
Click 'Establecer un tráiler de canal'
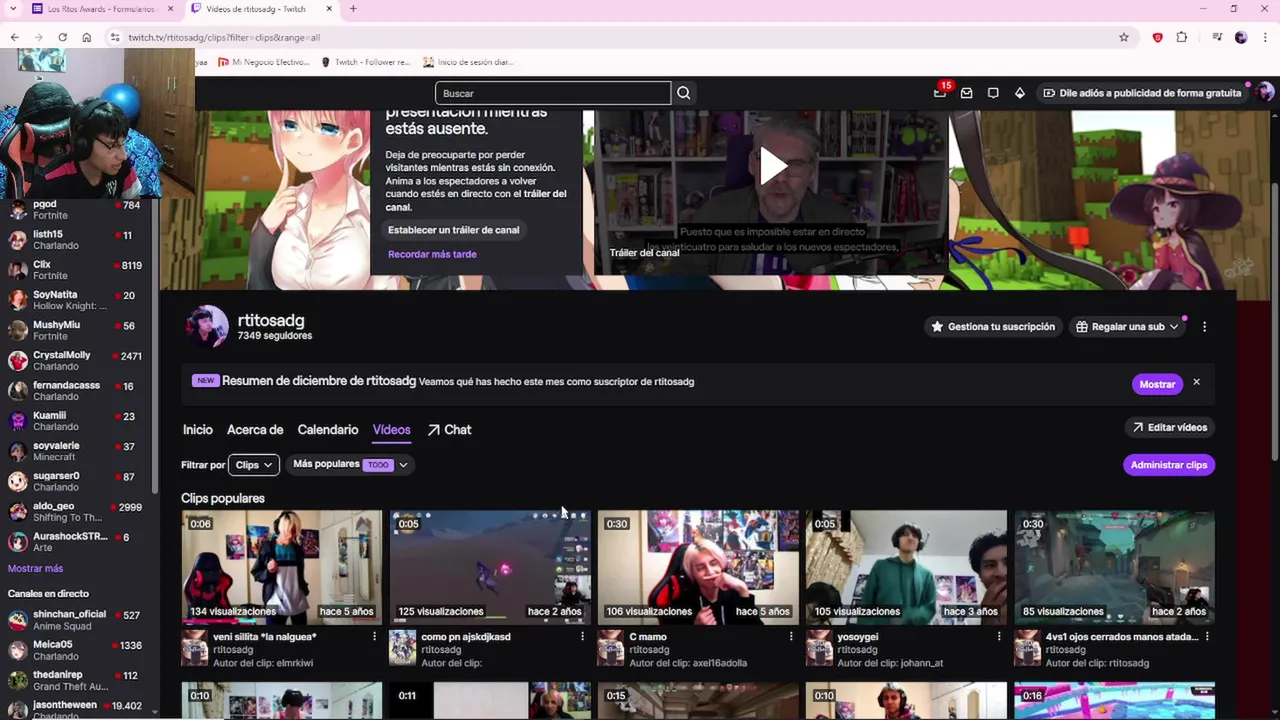pos(453,230)
